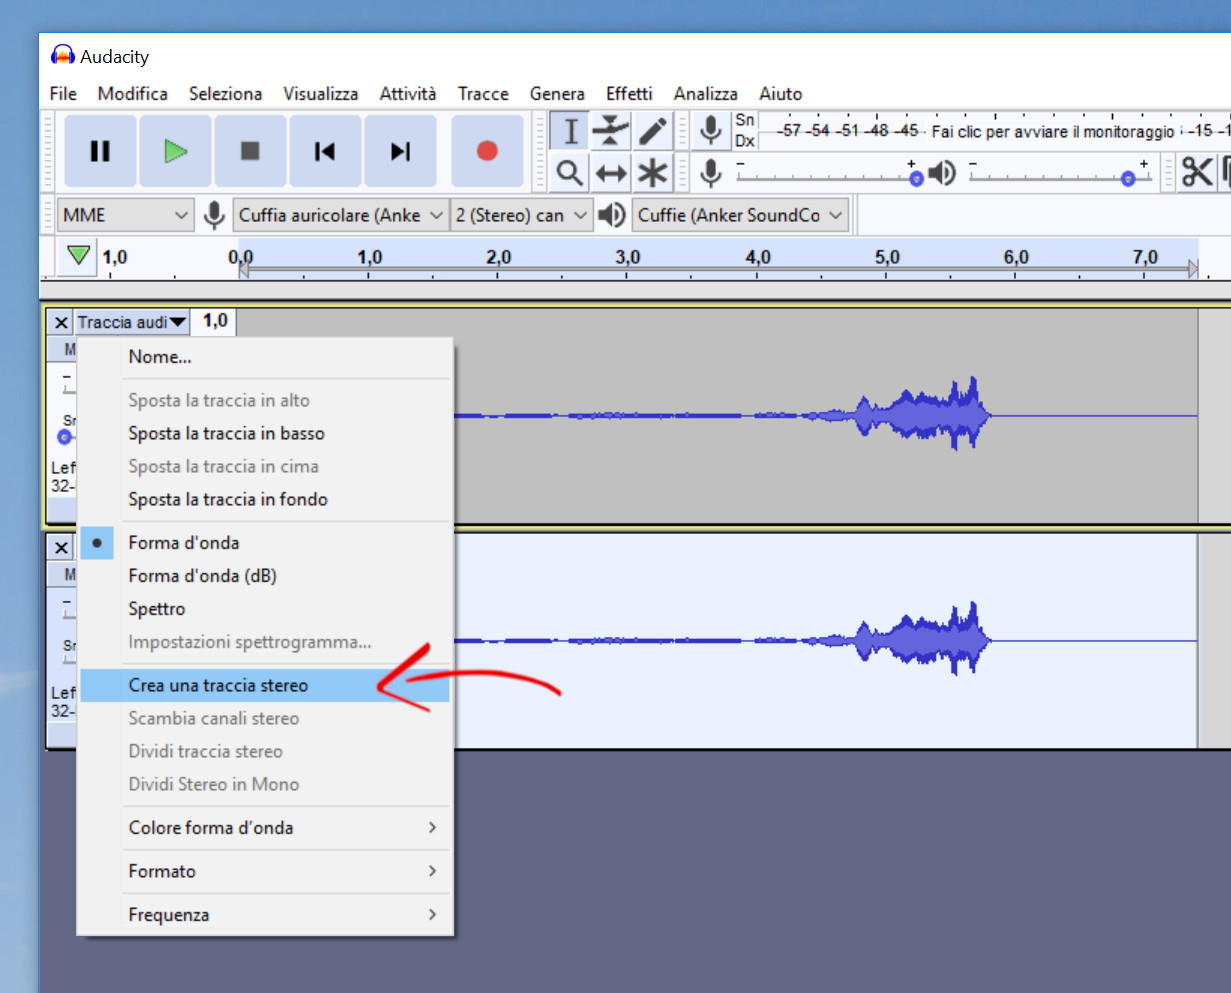Choose Dividi traccia stereo

click(265, 752)
